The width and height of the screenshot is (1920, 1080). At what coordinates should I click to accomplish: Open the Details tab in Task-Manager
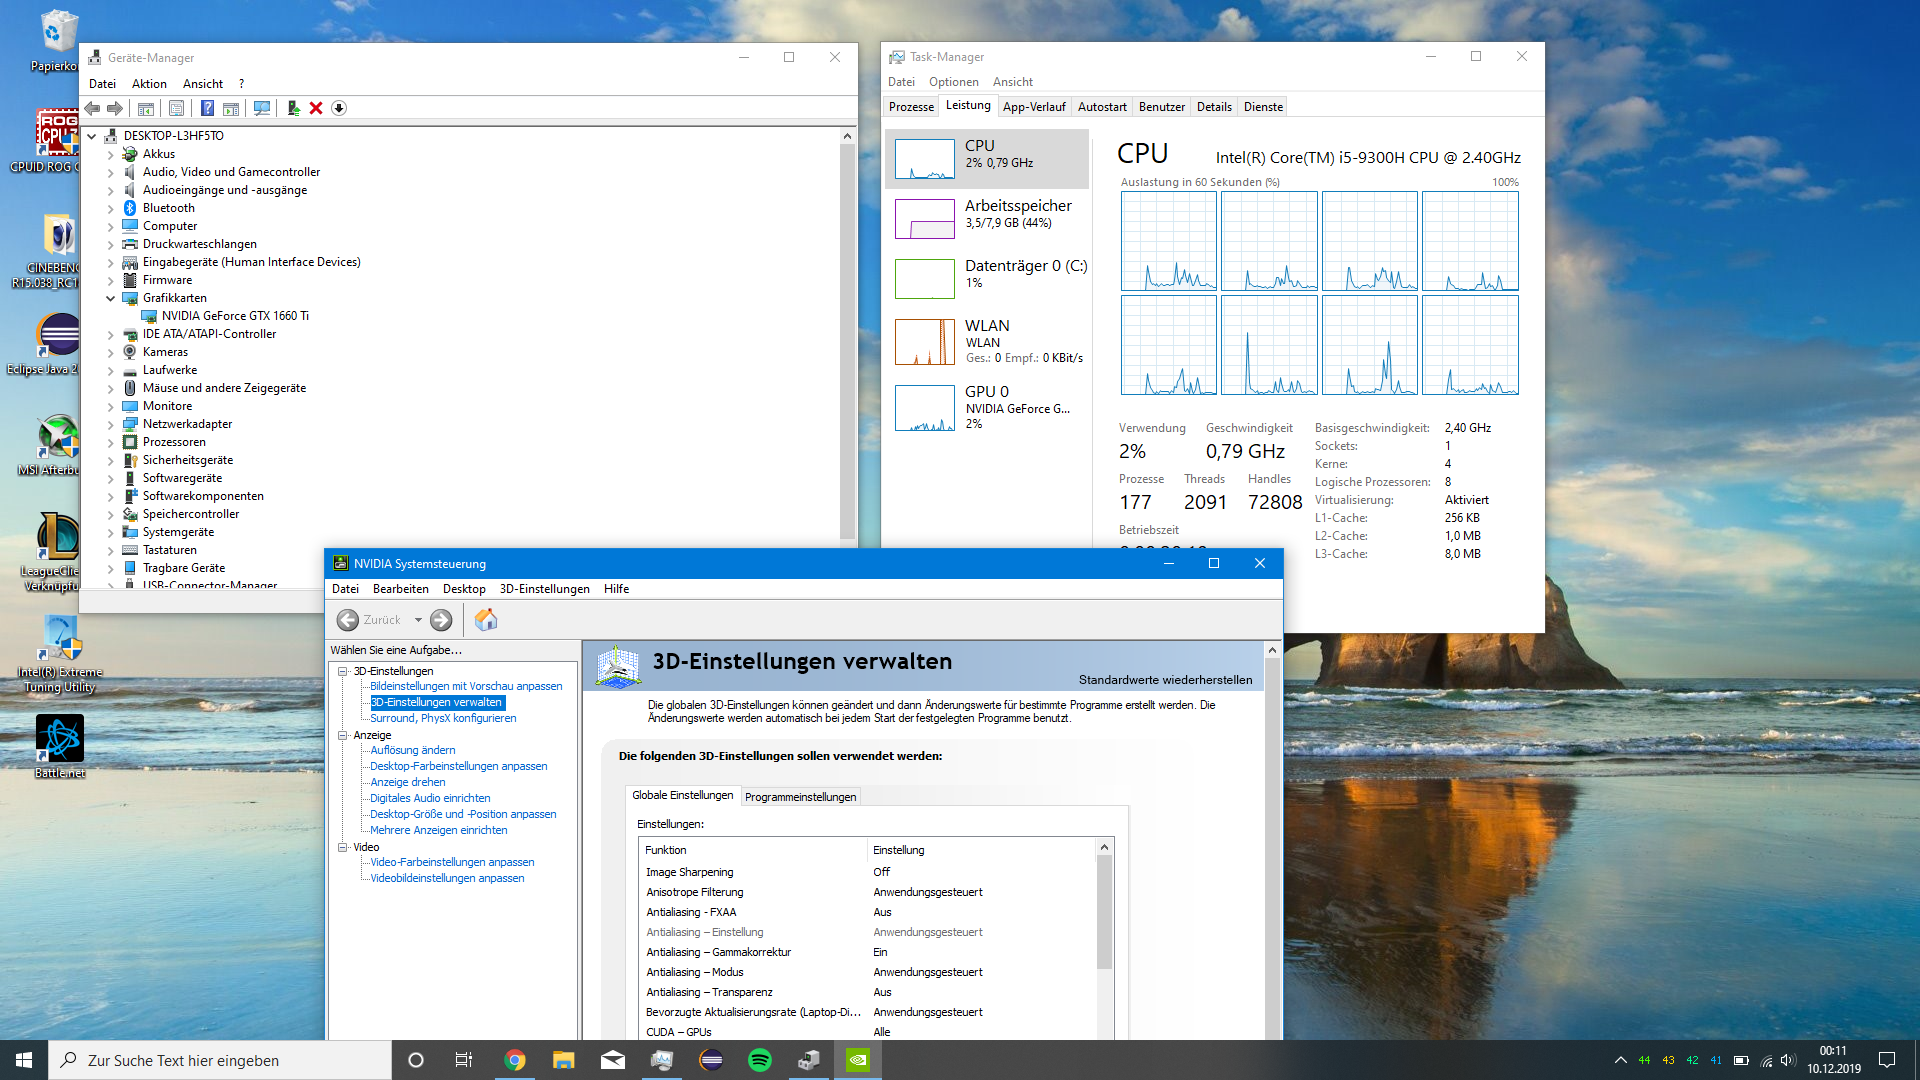[x=1214, y=107]
